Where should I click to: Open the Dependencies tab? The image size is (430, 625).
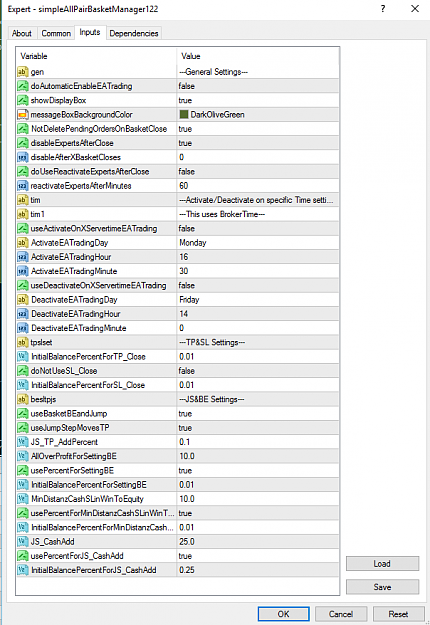[134, 33]
